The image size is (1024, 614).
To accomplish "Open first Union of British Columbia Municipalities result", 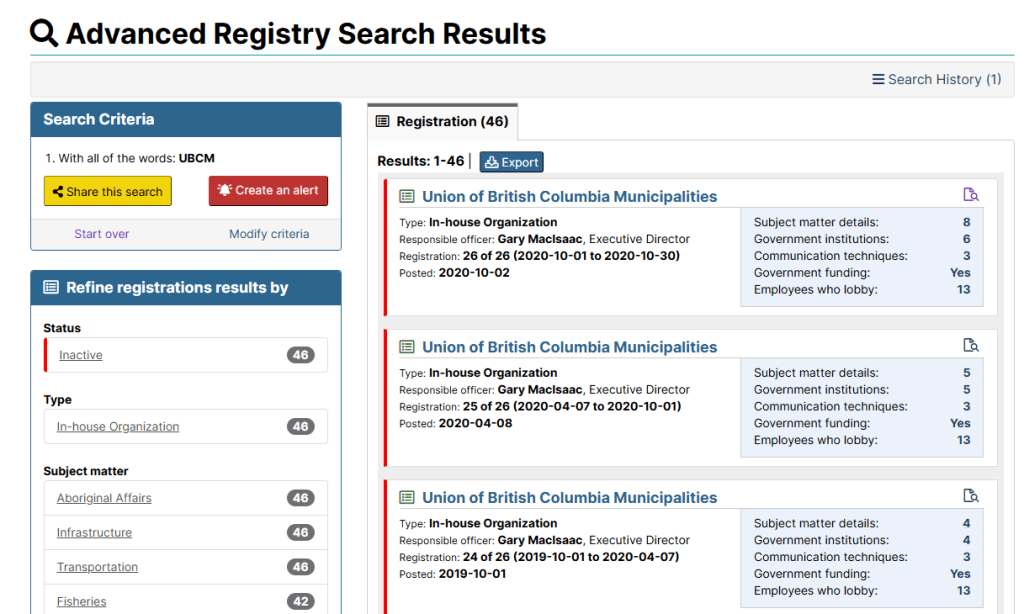I will pyautogui.click(x=569, y=197).
